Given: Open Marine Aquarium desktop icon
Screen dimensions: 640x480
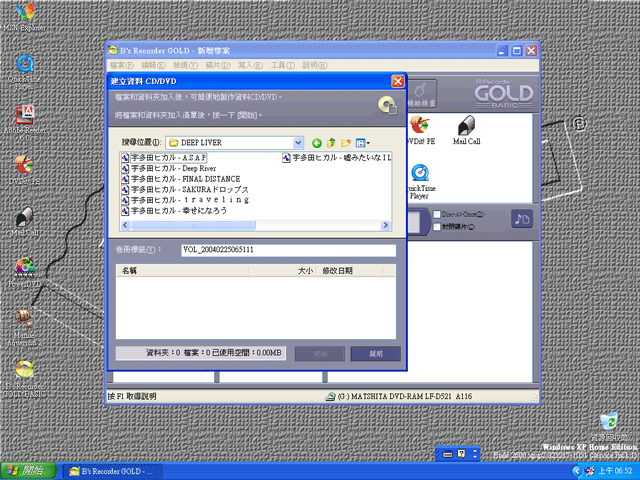Looking at the screenshot, I should pyautogui.click(x=24, y=328).
